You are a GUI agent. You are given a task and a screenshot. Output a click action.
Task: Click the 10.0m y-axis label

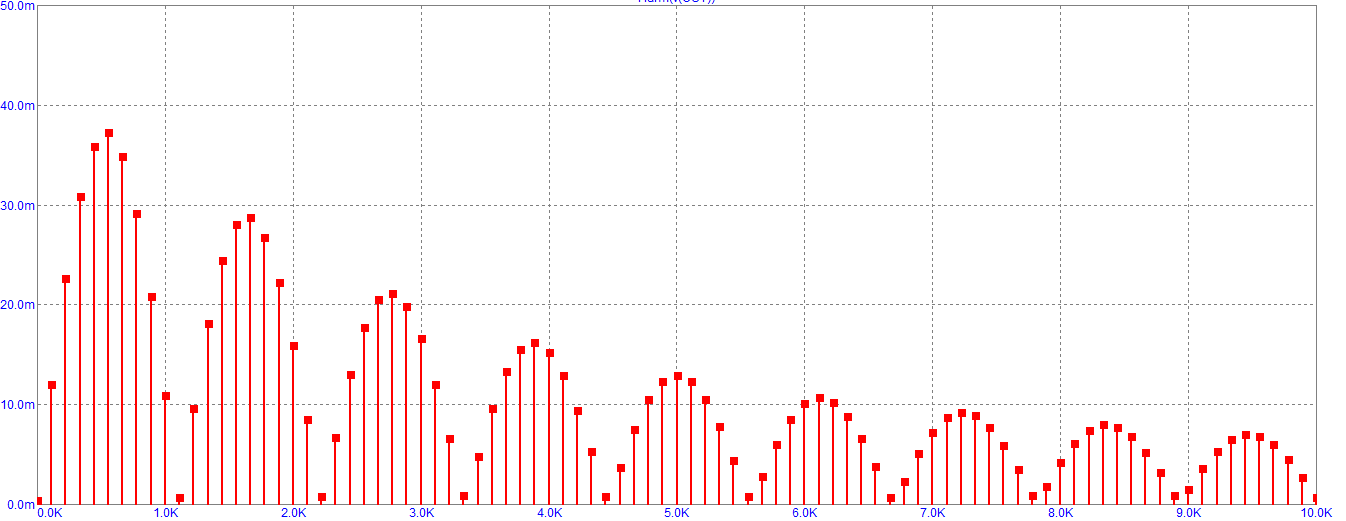point(19,404)
